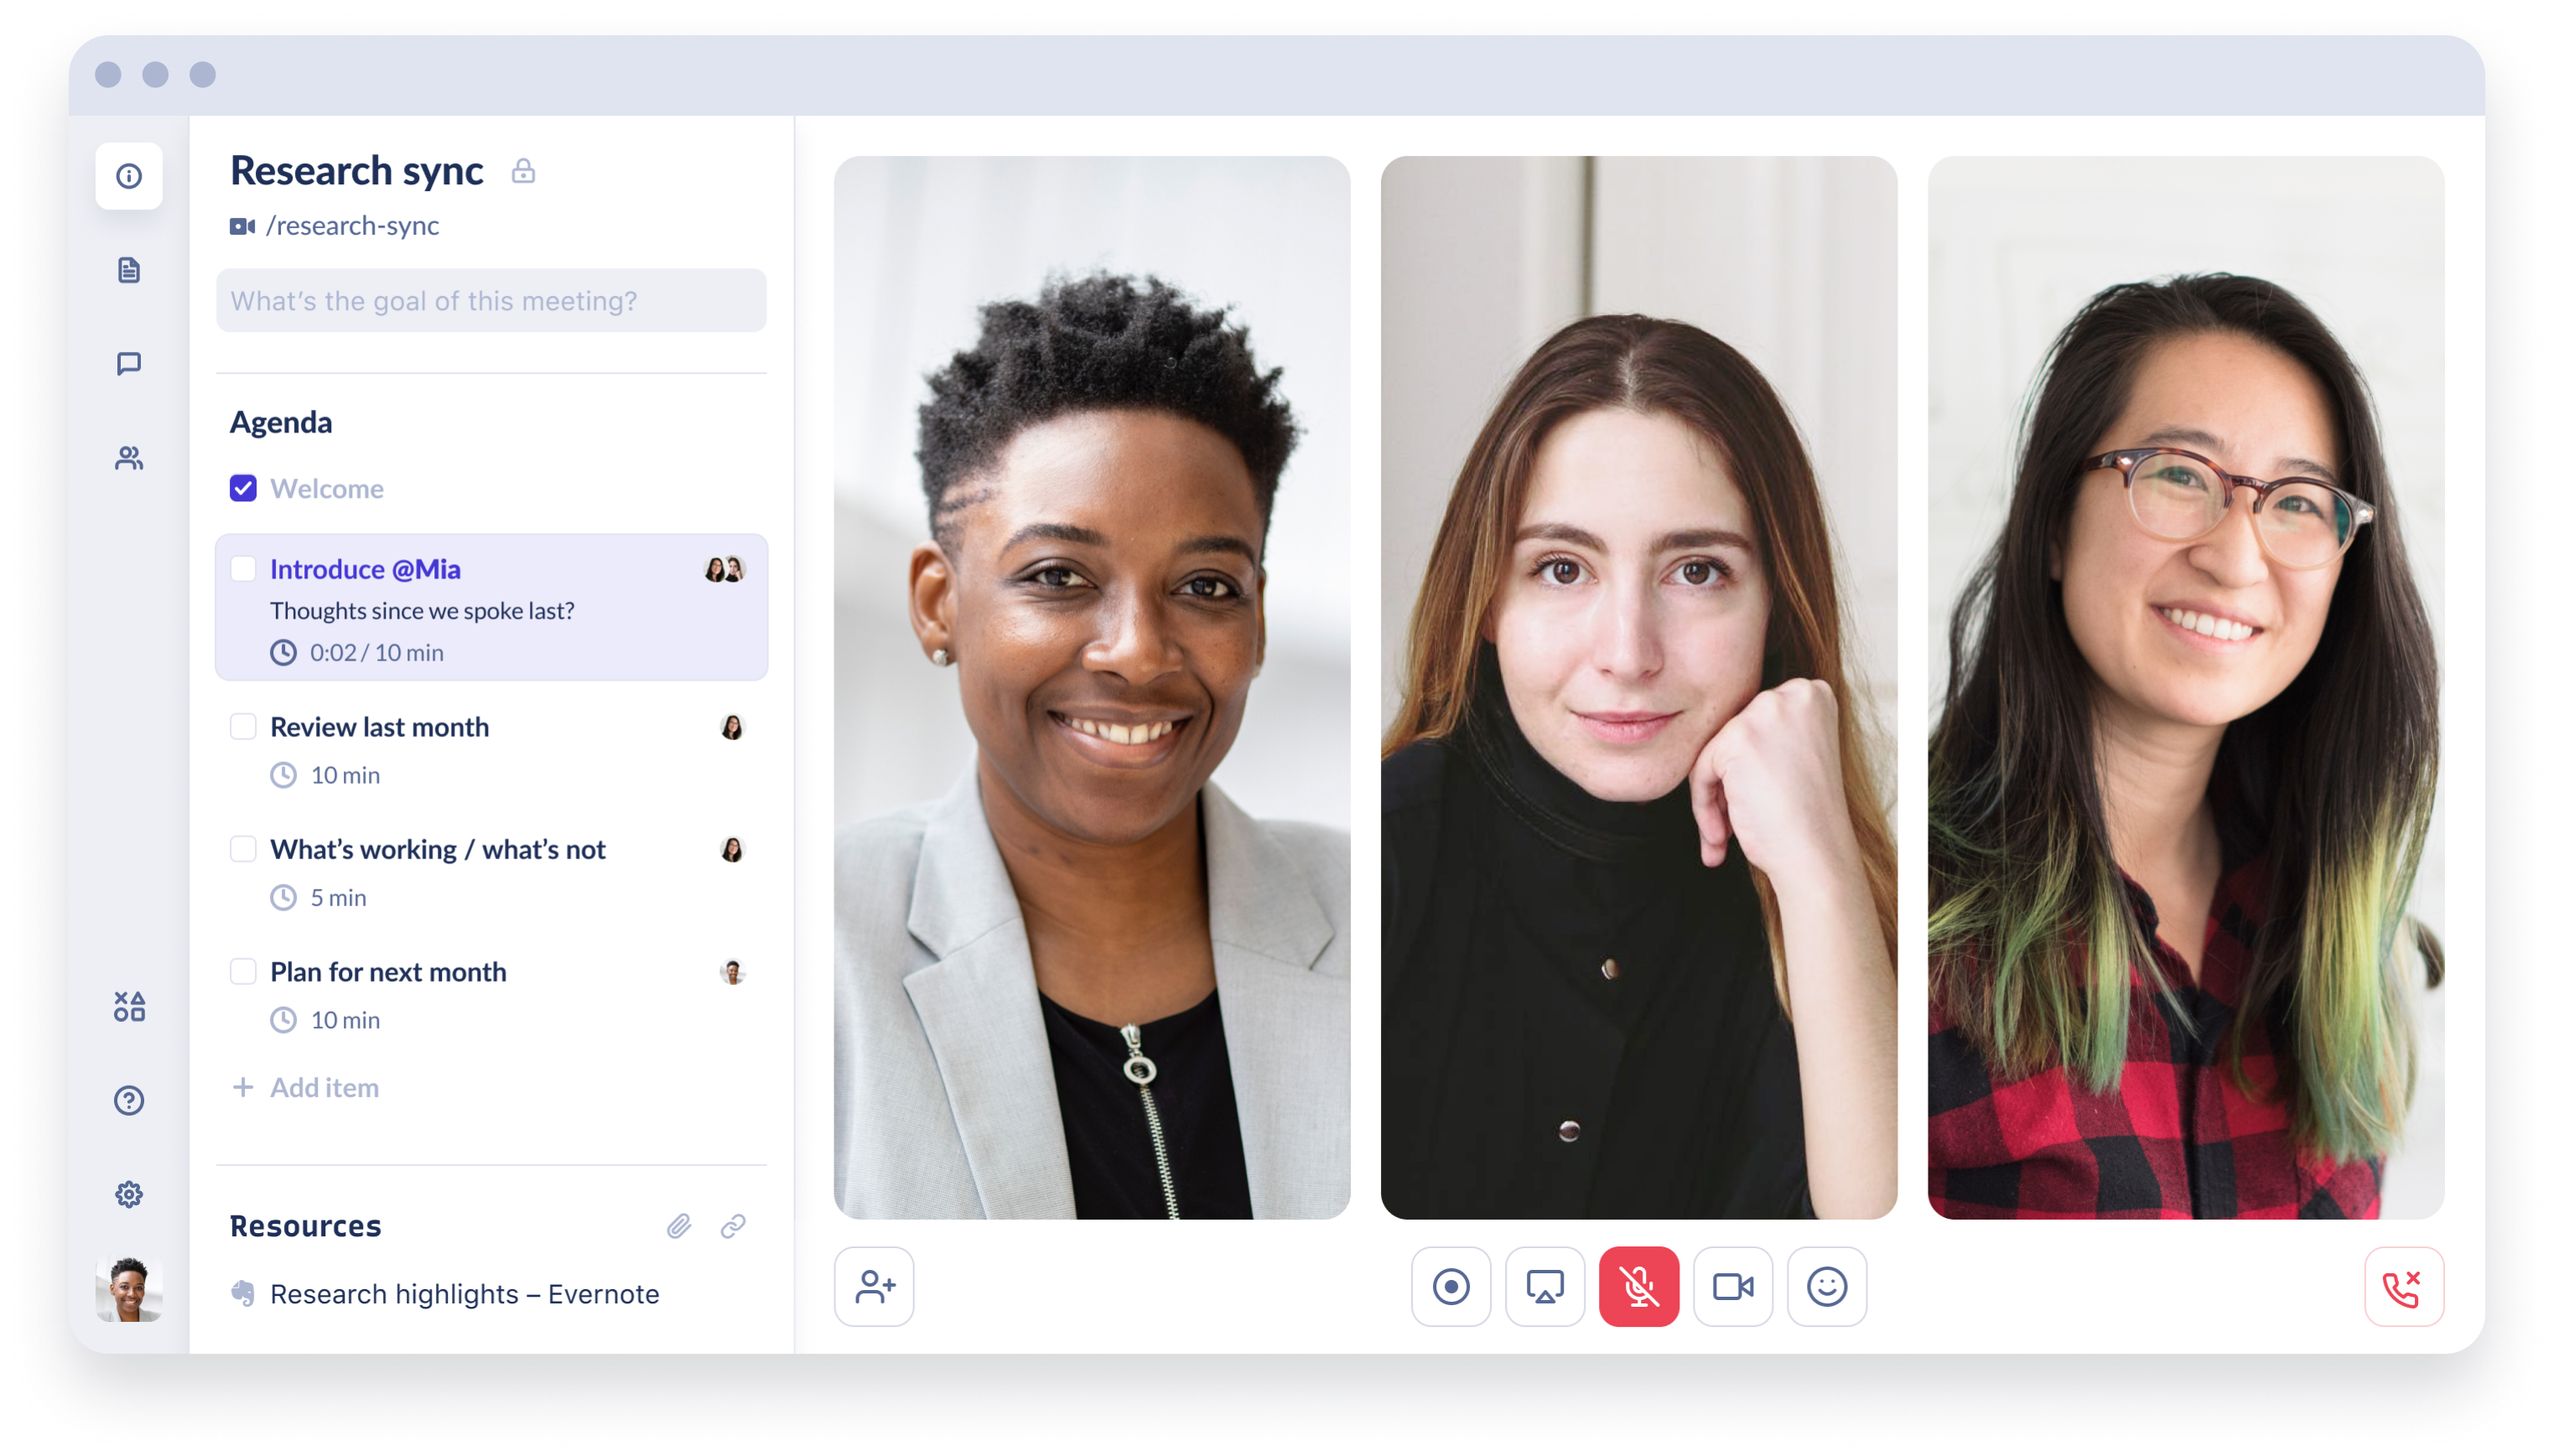This screenshot has height=1456, width=2554.
Task: Open the meeting info sidebar icon
Action: tap(129, 176)
